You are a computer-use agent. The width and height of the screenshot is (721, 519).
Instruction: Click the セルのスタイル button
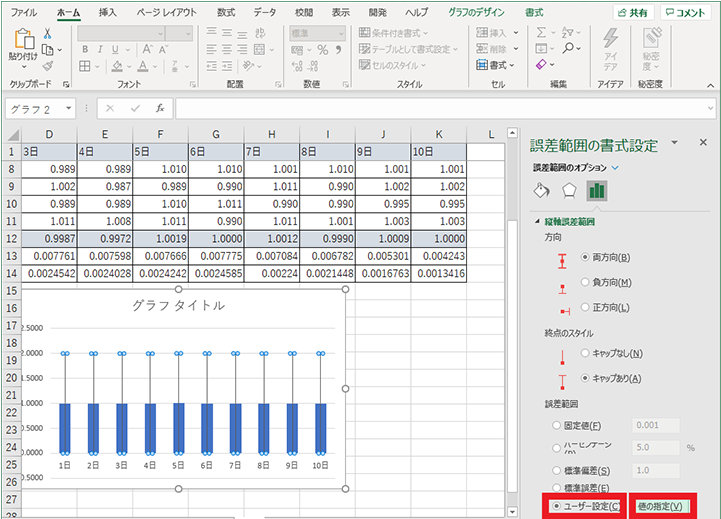pos(392,65)
